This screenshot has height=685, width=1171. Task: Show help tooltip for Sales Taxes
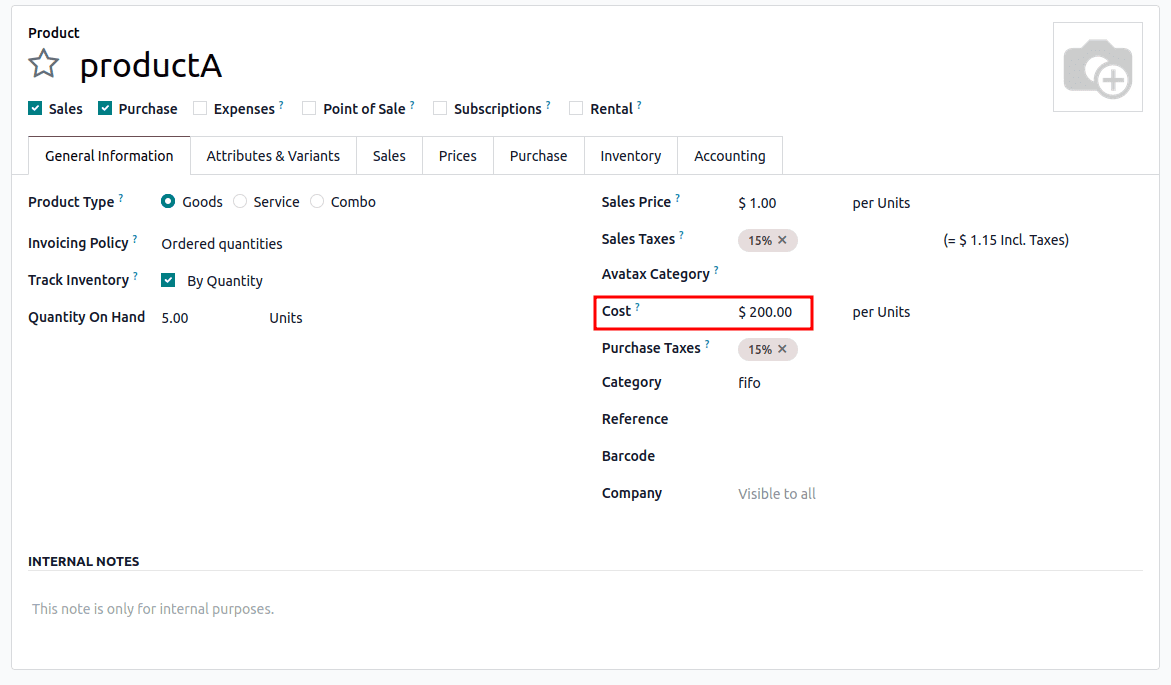pyautogui.click(x=681, y=235)
